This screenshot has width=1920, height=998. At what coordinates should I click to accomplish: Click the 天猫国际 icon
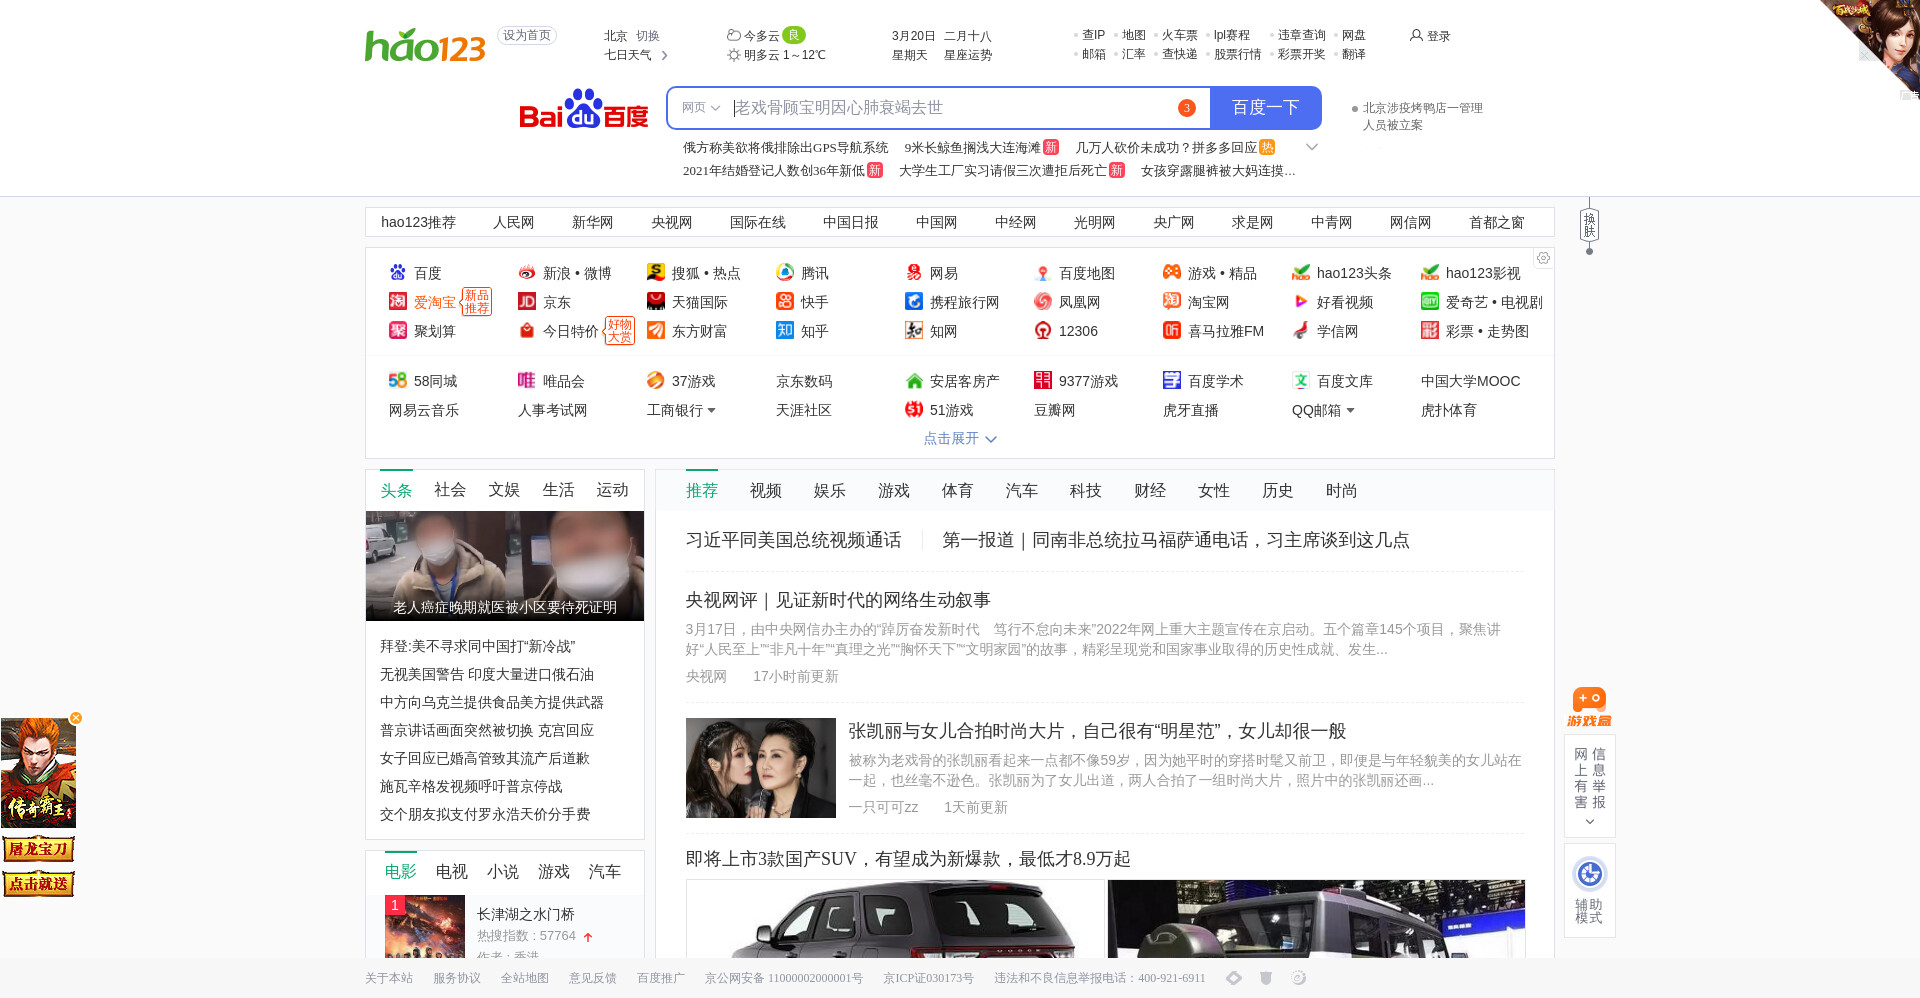coord(655,301)
